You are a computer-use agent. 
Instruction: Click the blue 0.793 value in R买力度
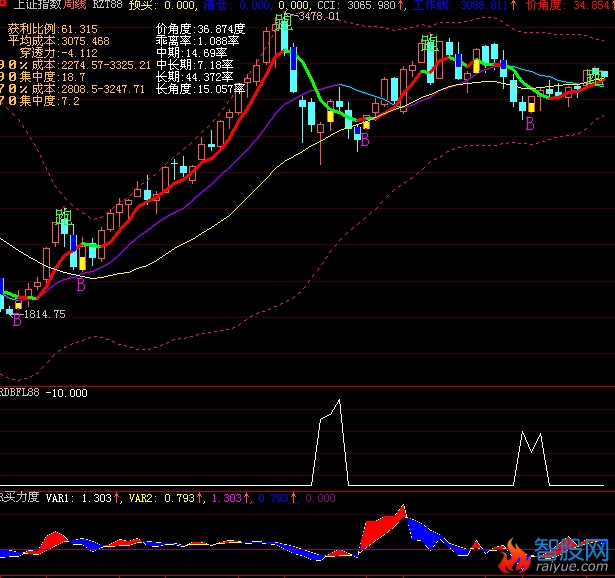pyautogui.click(x=277, y=498)
